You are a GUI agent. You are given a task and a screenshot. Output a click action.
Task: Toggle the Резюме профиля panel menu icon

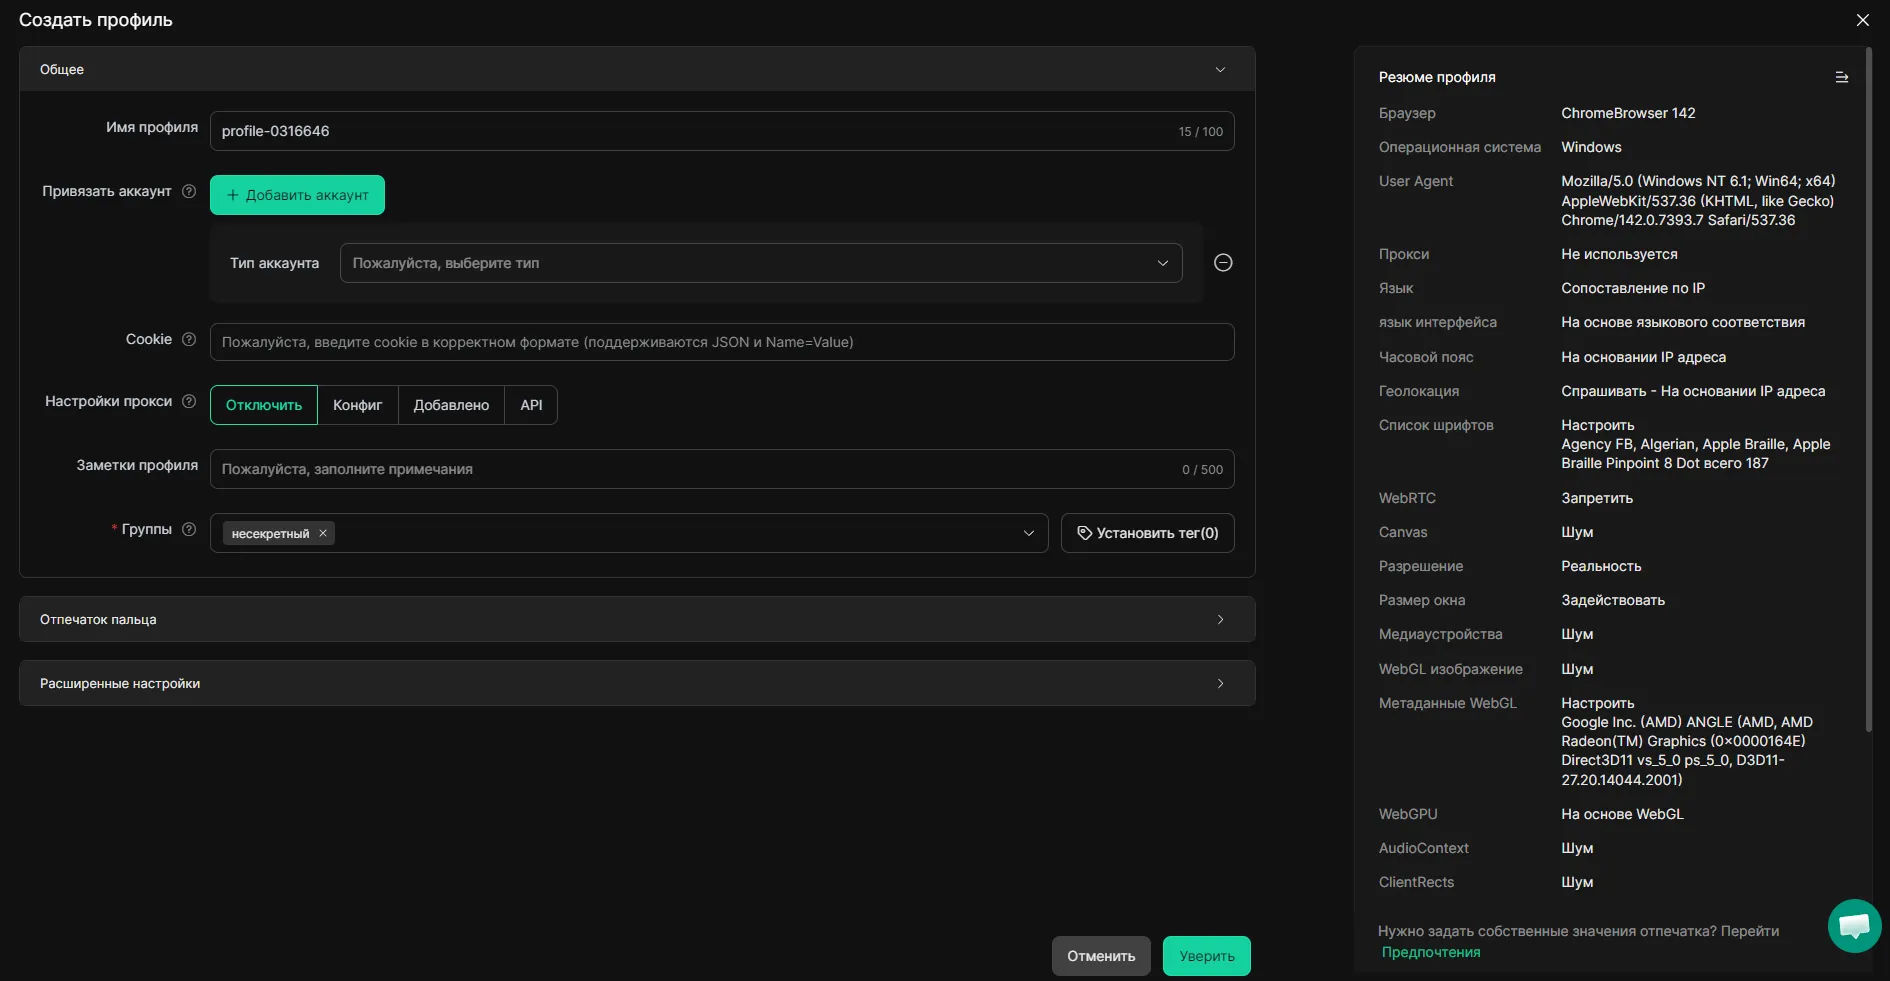[x=1841, y=77]
